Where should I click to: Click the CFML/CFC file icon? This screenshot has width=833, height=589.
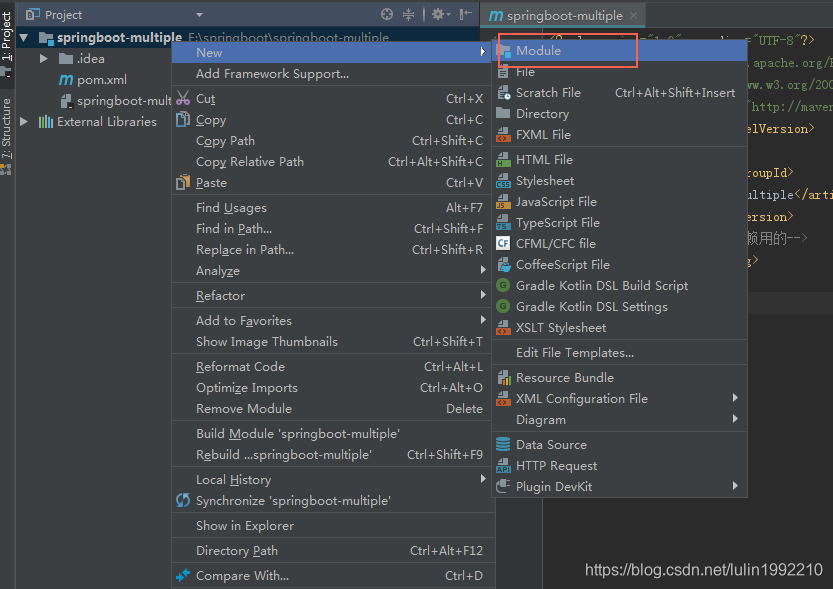click(503, 243)
